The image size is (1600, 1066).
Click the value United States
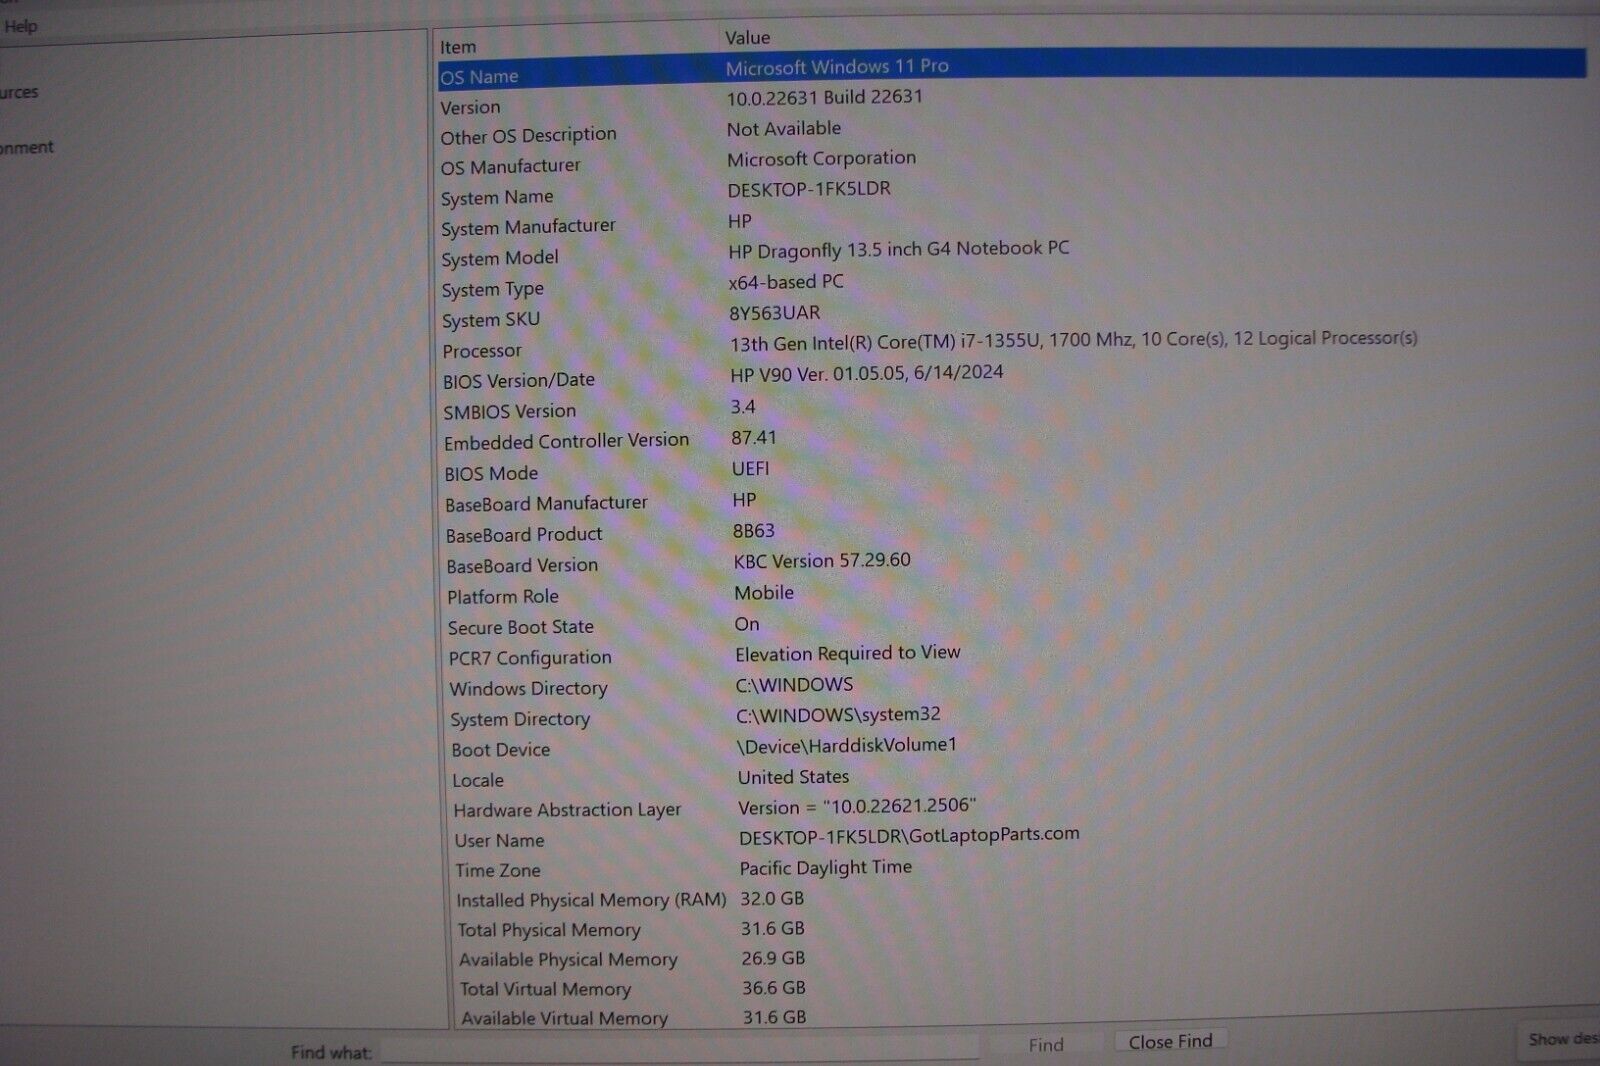tap(793, 777)
